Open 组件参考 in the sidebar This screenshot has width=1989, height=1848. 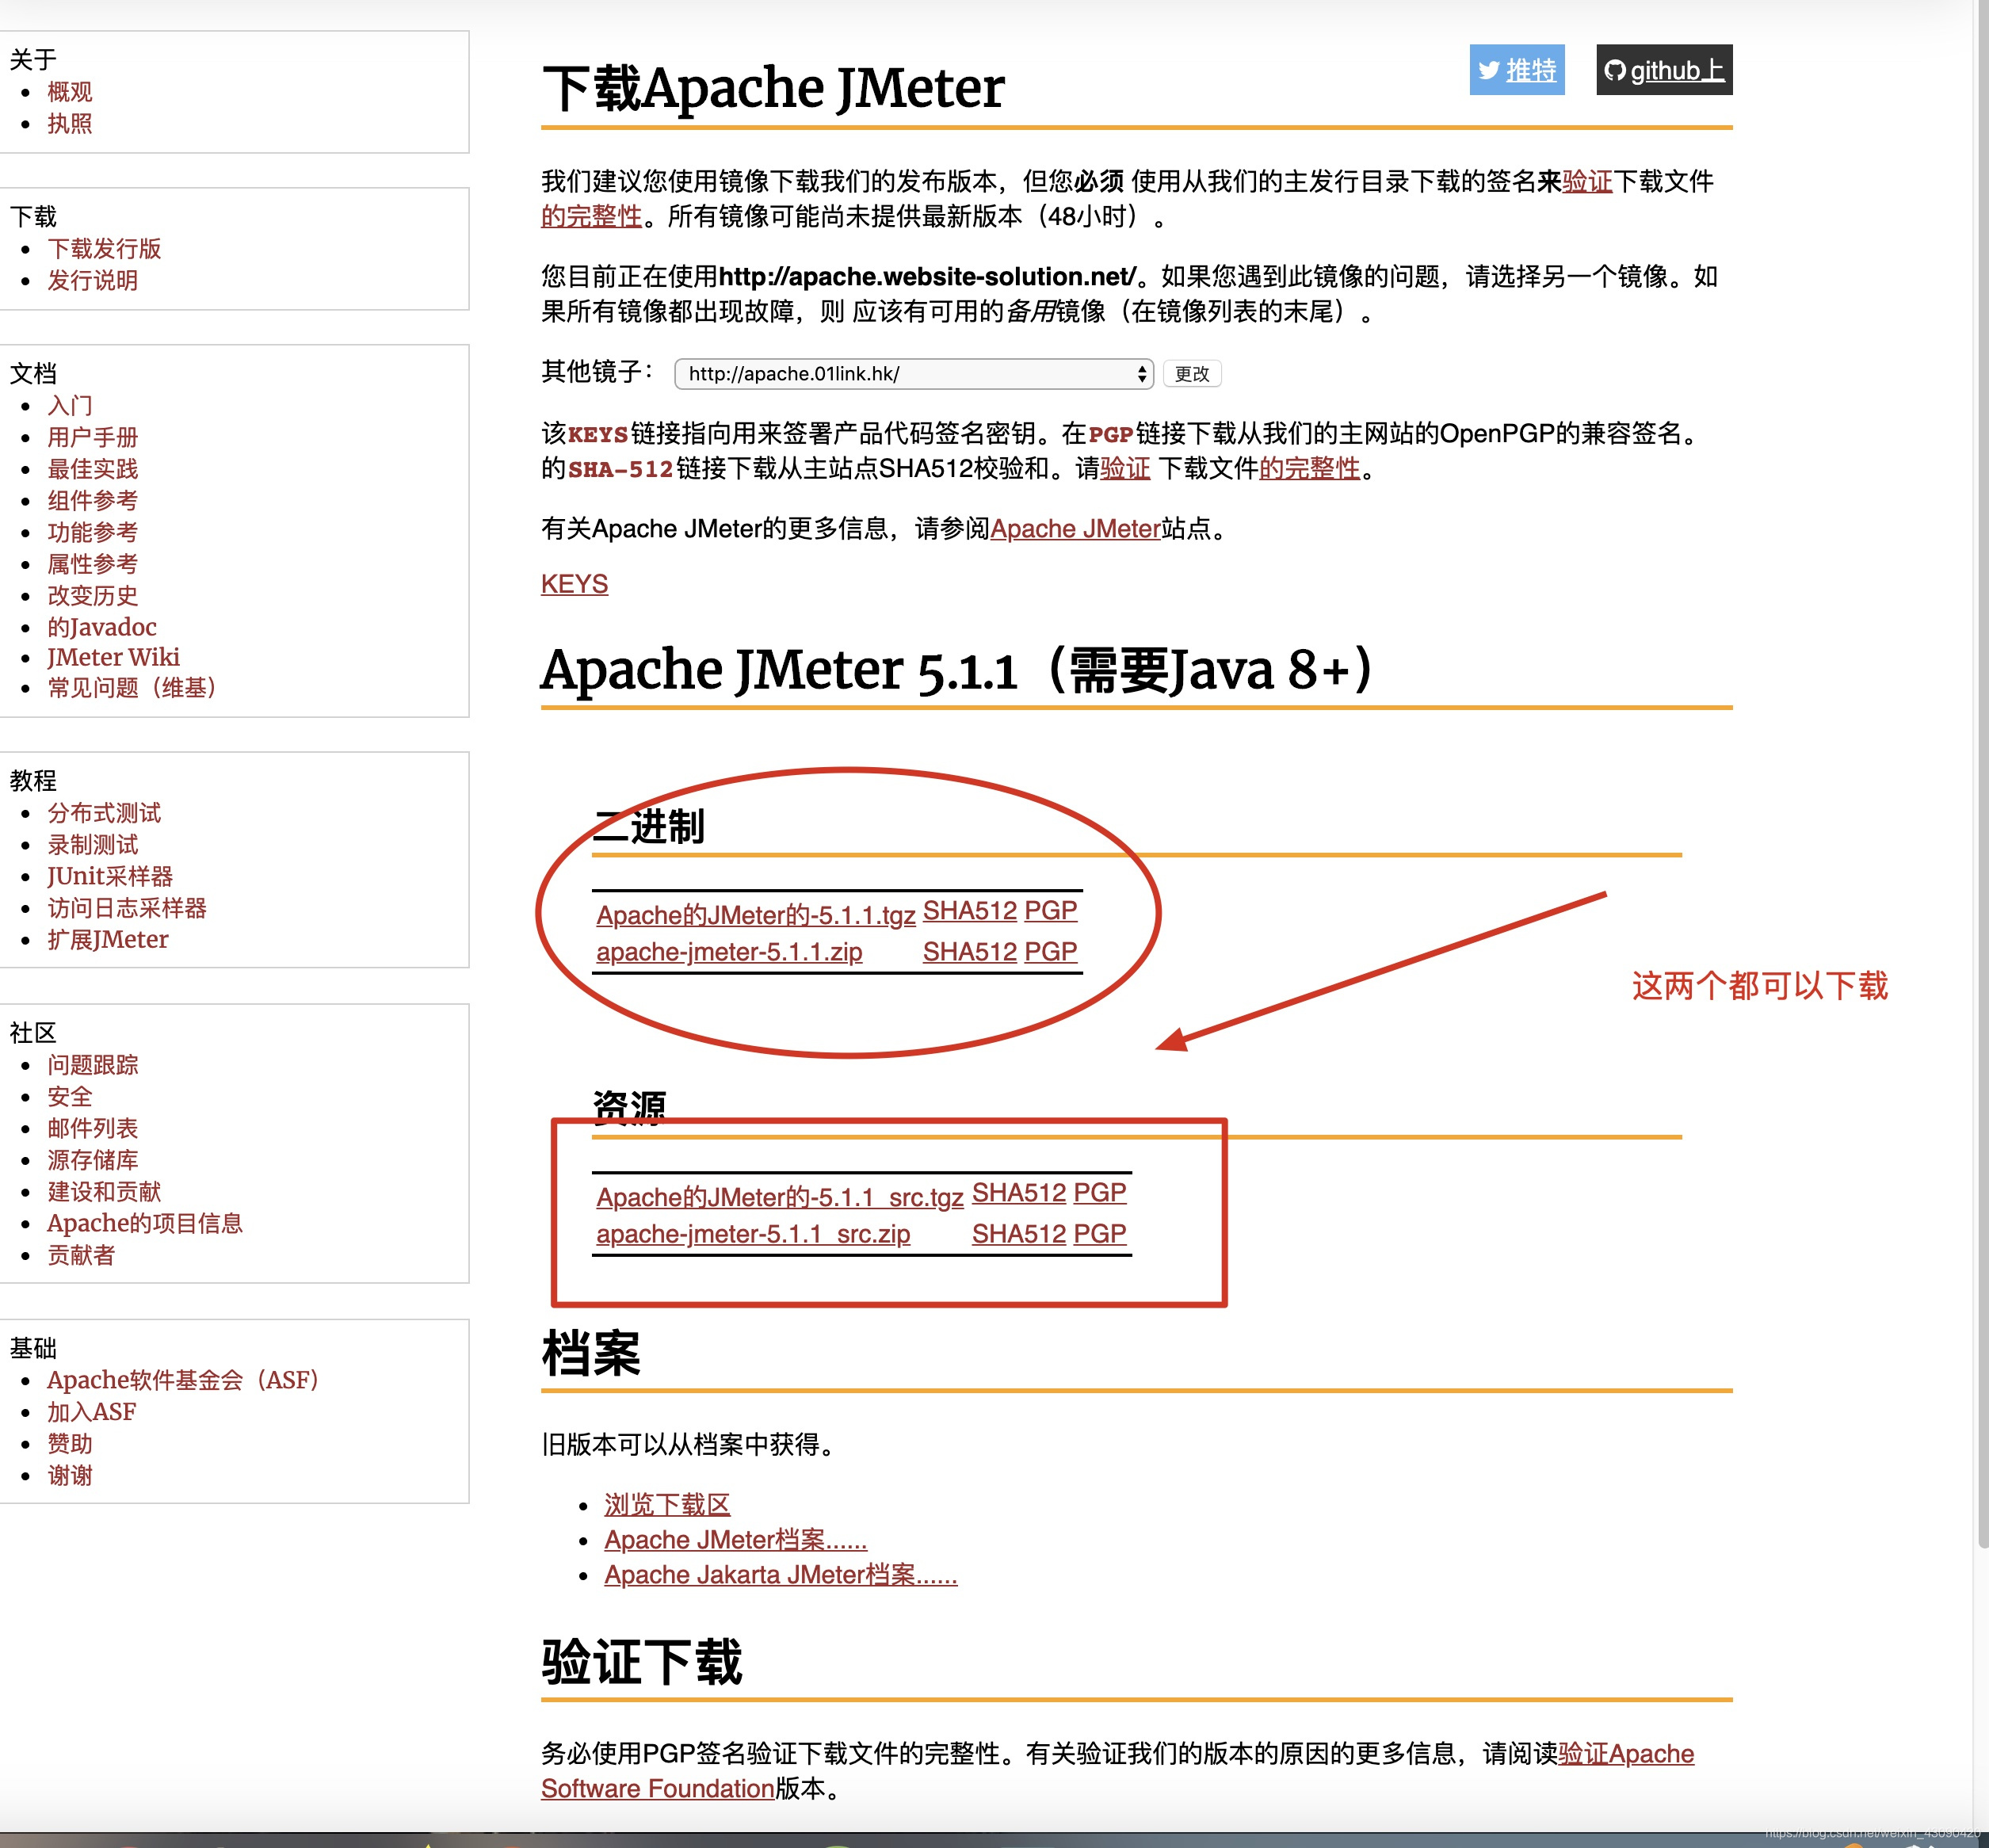(x=93, y=501)
